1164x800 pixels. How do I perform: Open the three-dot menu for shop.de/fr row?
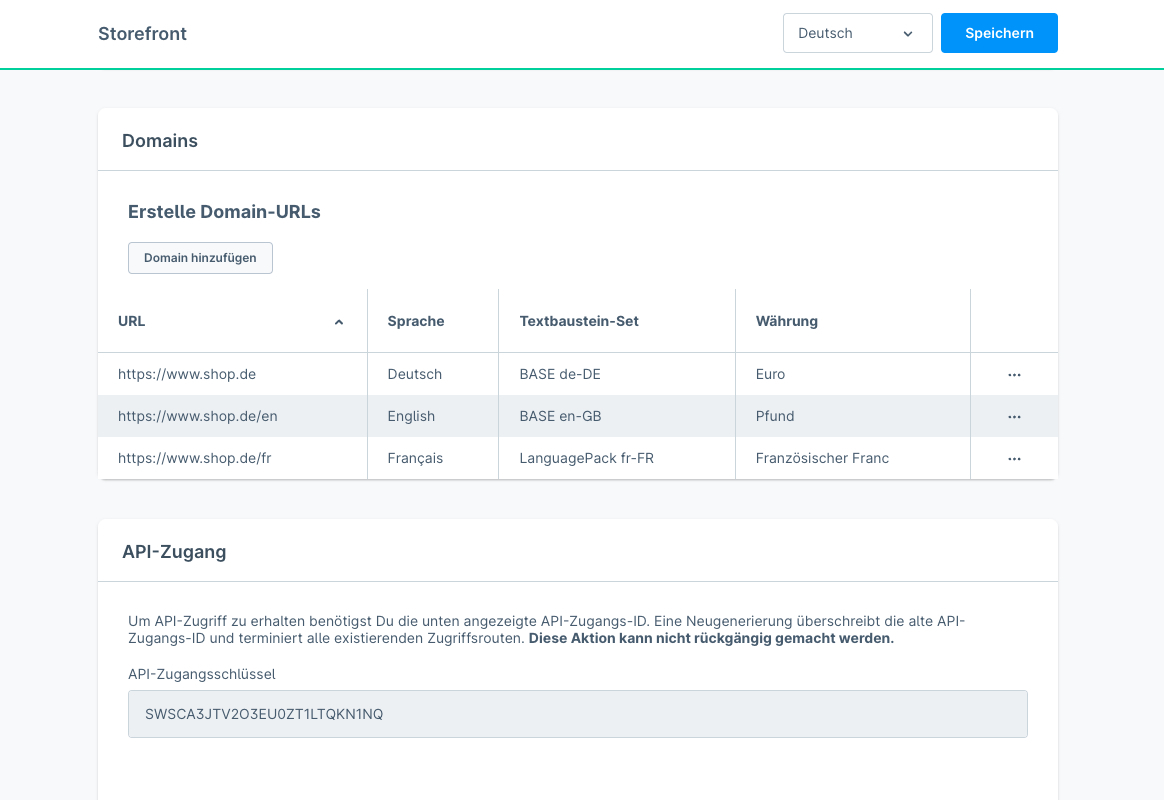click(1014, 458)
